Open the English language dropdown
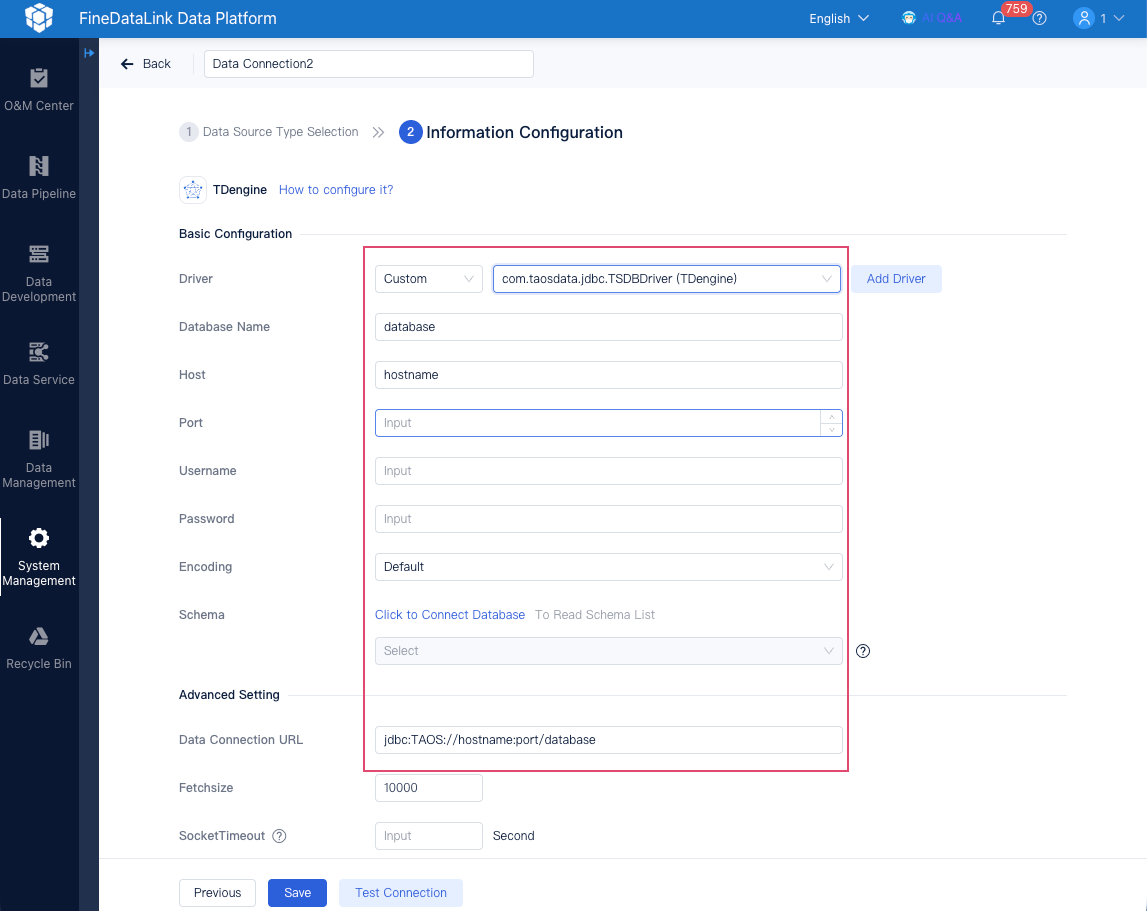This screenshot has width=1147, height=911. tap(838, 18)
